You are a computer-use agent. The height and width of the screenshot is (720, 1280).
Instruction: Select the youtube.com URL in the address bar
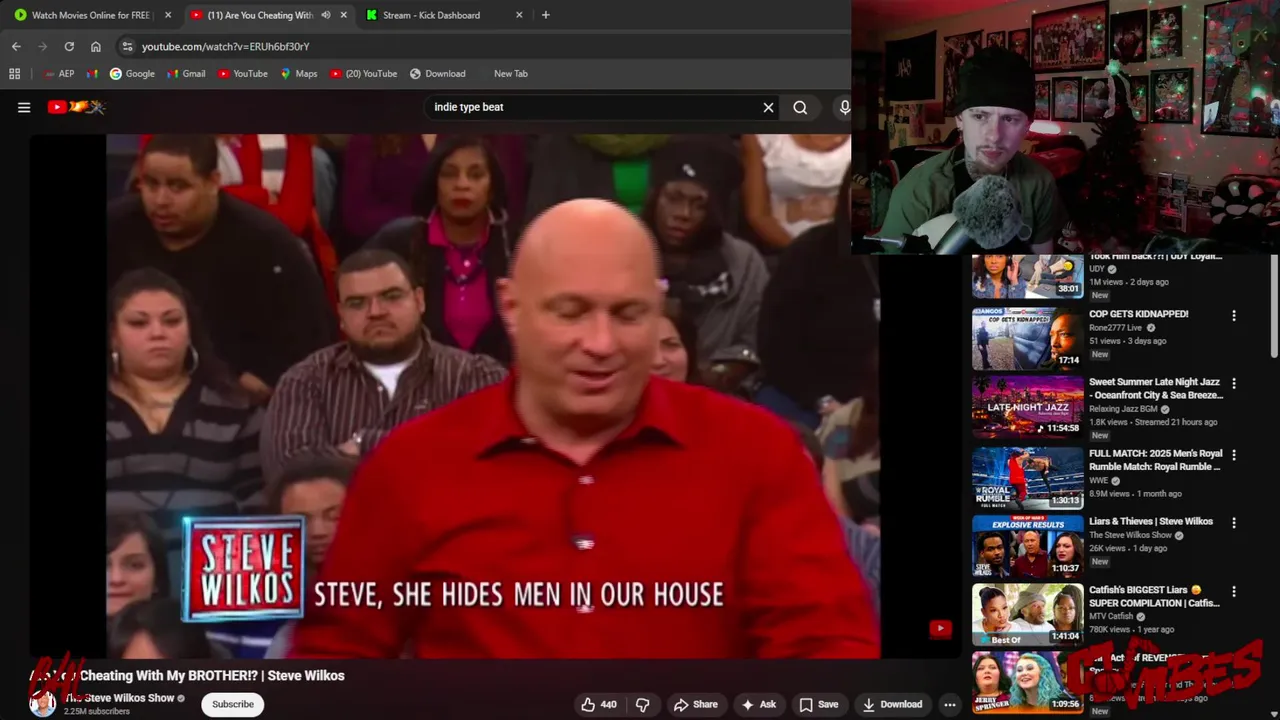click(x=225, y=46)
